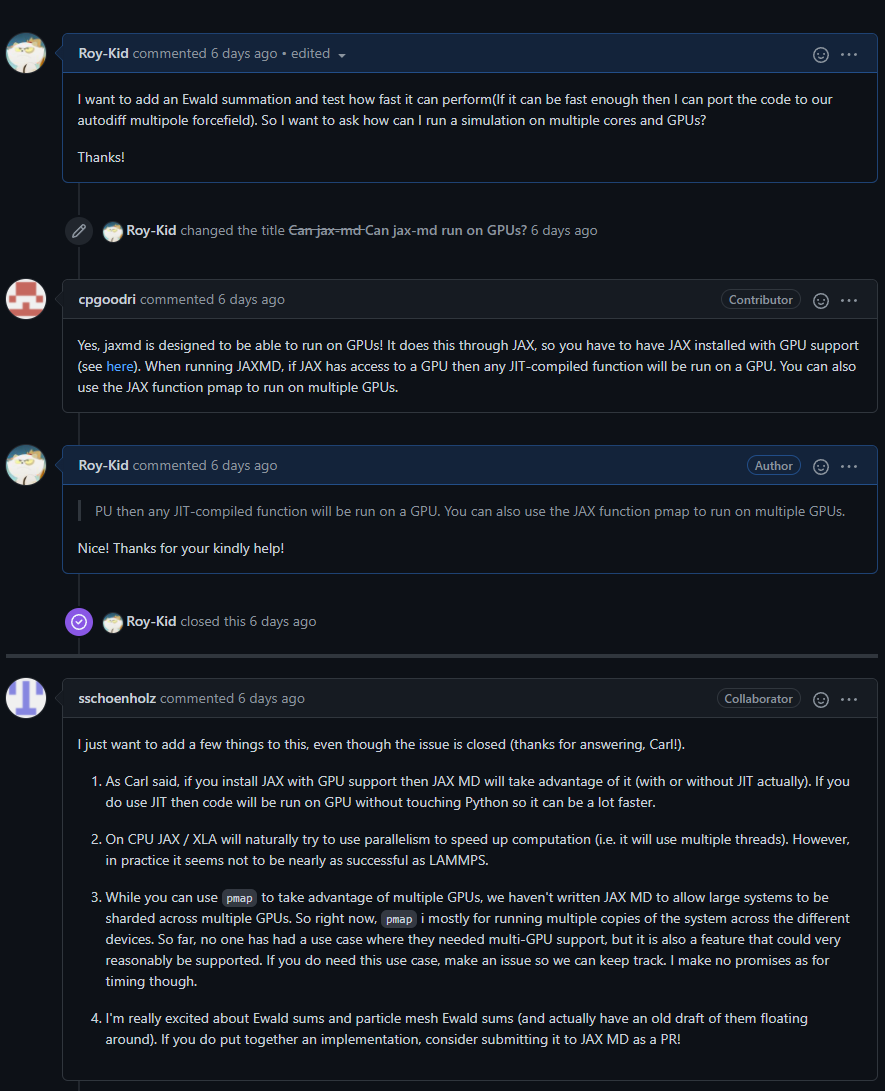Screen dimensions: 885x1091
Task: Open options menu on Roy-Kid's first comment
Action: 849,54
